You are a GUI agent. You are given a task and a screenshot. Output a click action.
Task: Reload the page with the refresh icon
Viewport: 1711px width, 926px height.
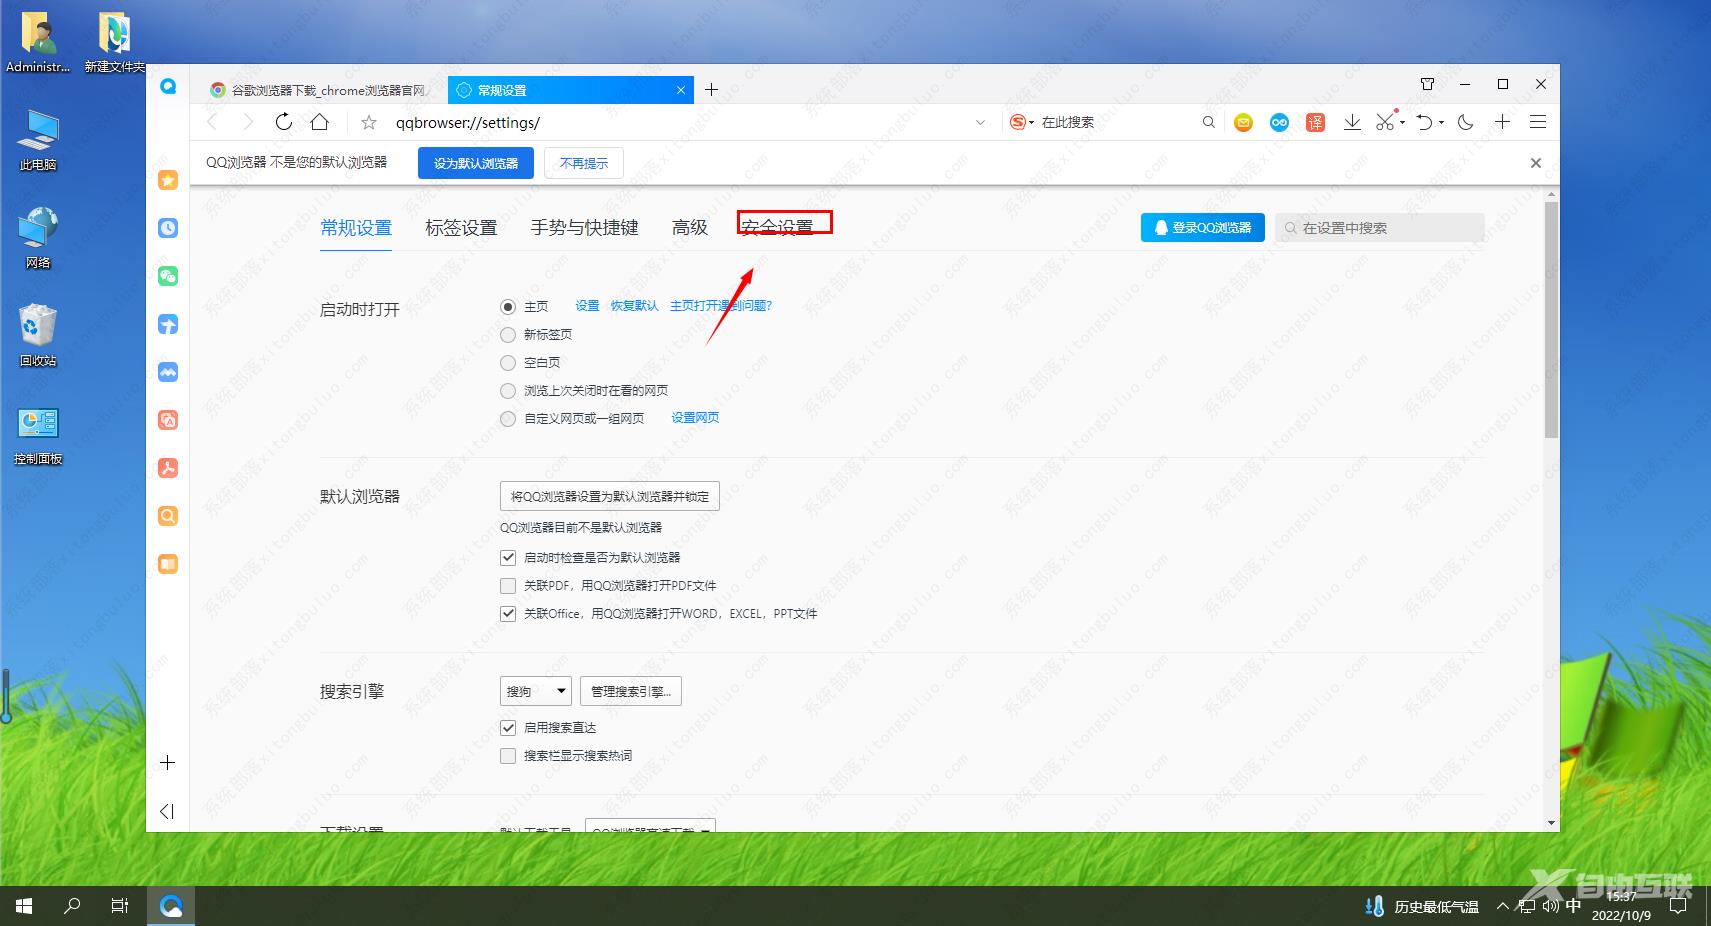coord(284,122)
